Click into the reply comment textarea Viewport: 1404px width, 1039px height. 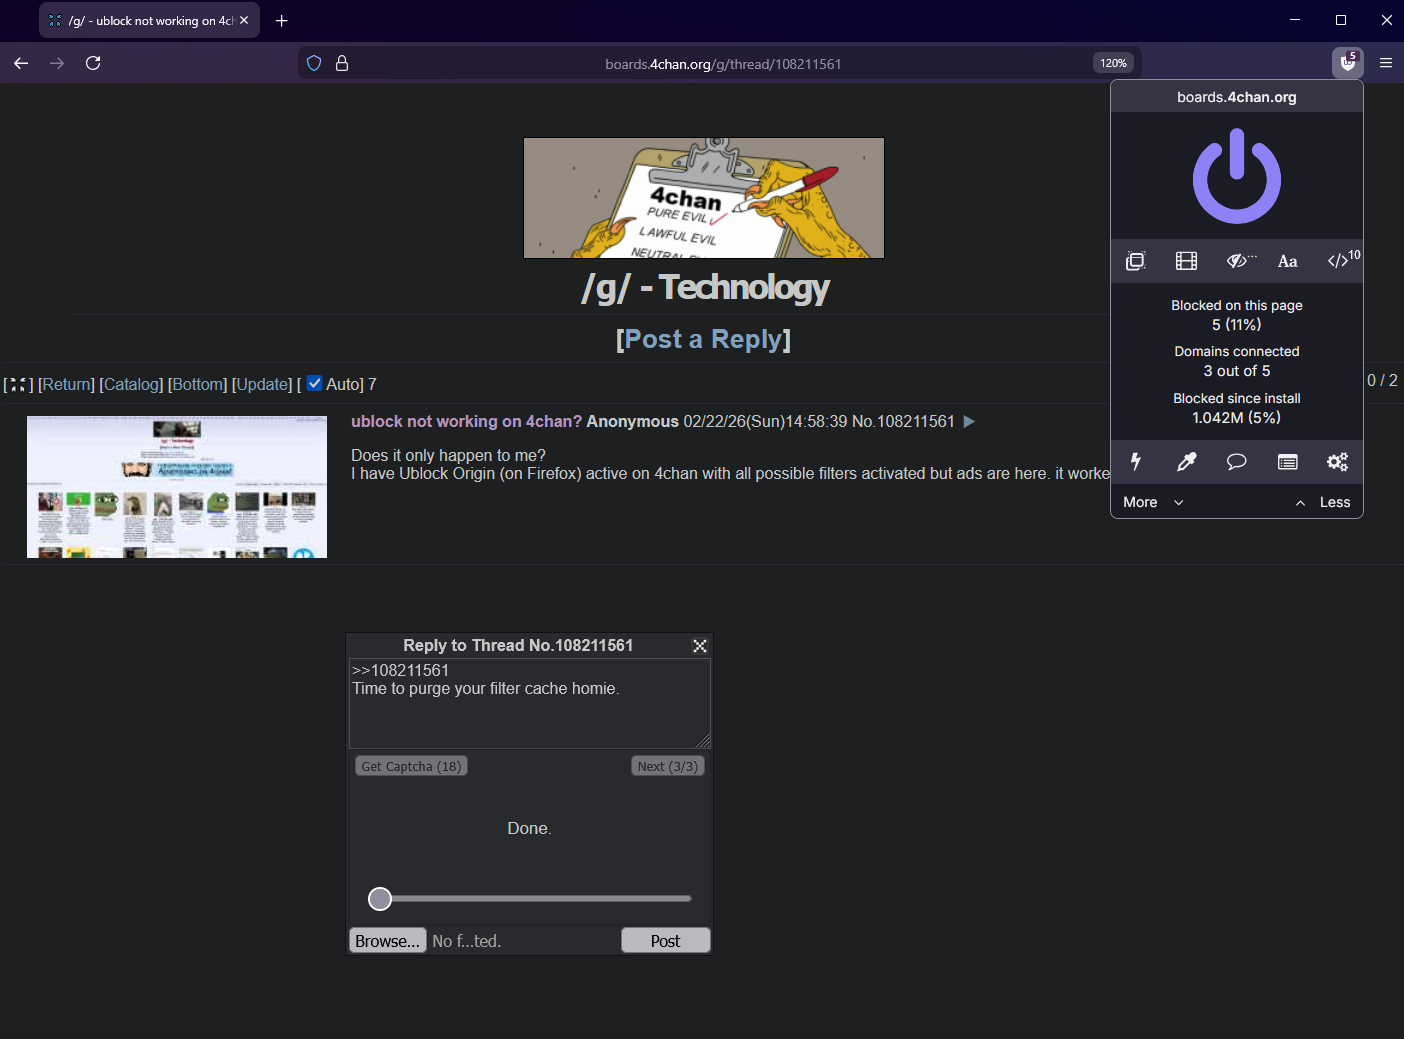click(x=530, y=703)
